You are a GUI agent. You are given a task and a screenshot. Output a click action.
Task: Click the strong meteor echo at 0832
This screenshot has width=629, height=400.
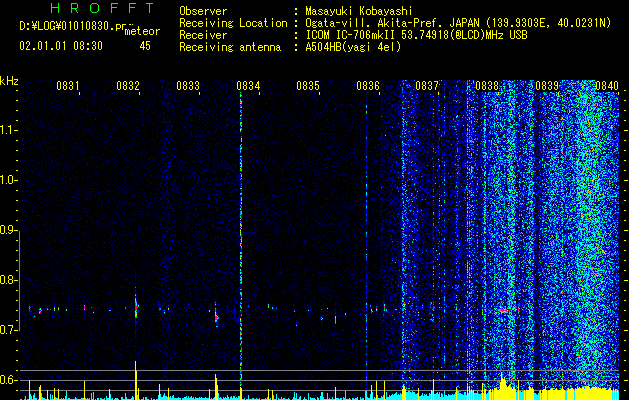point(136,307)
